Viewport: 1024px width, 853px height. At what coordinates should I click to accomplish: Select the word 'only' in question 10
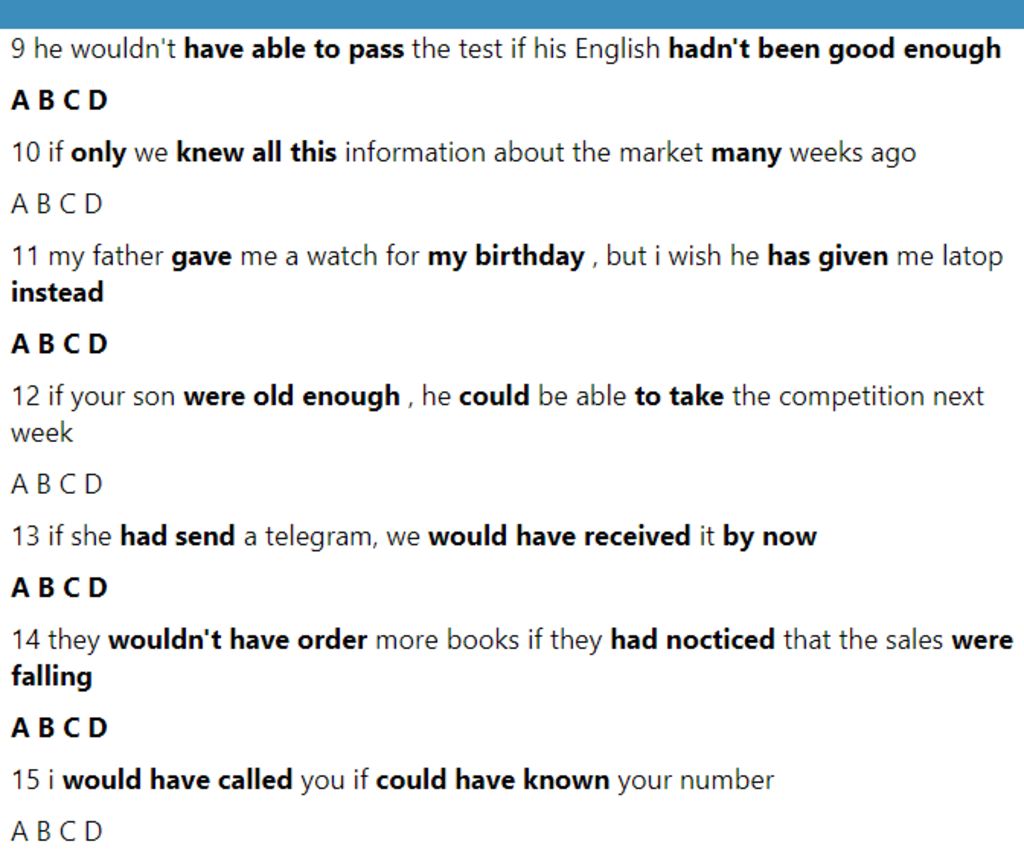[x=98, y=153]
